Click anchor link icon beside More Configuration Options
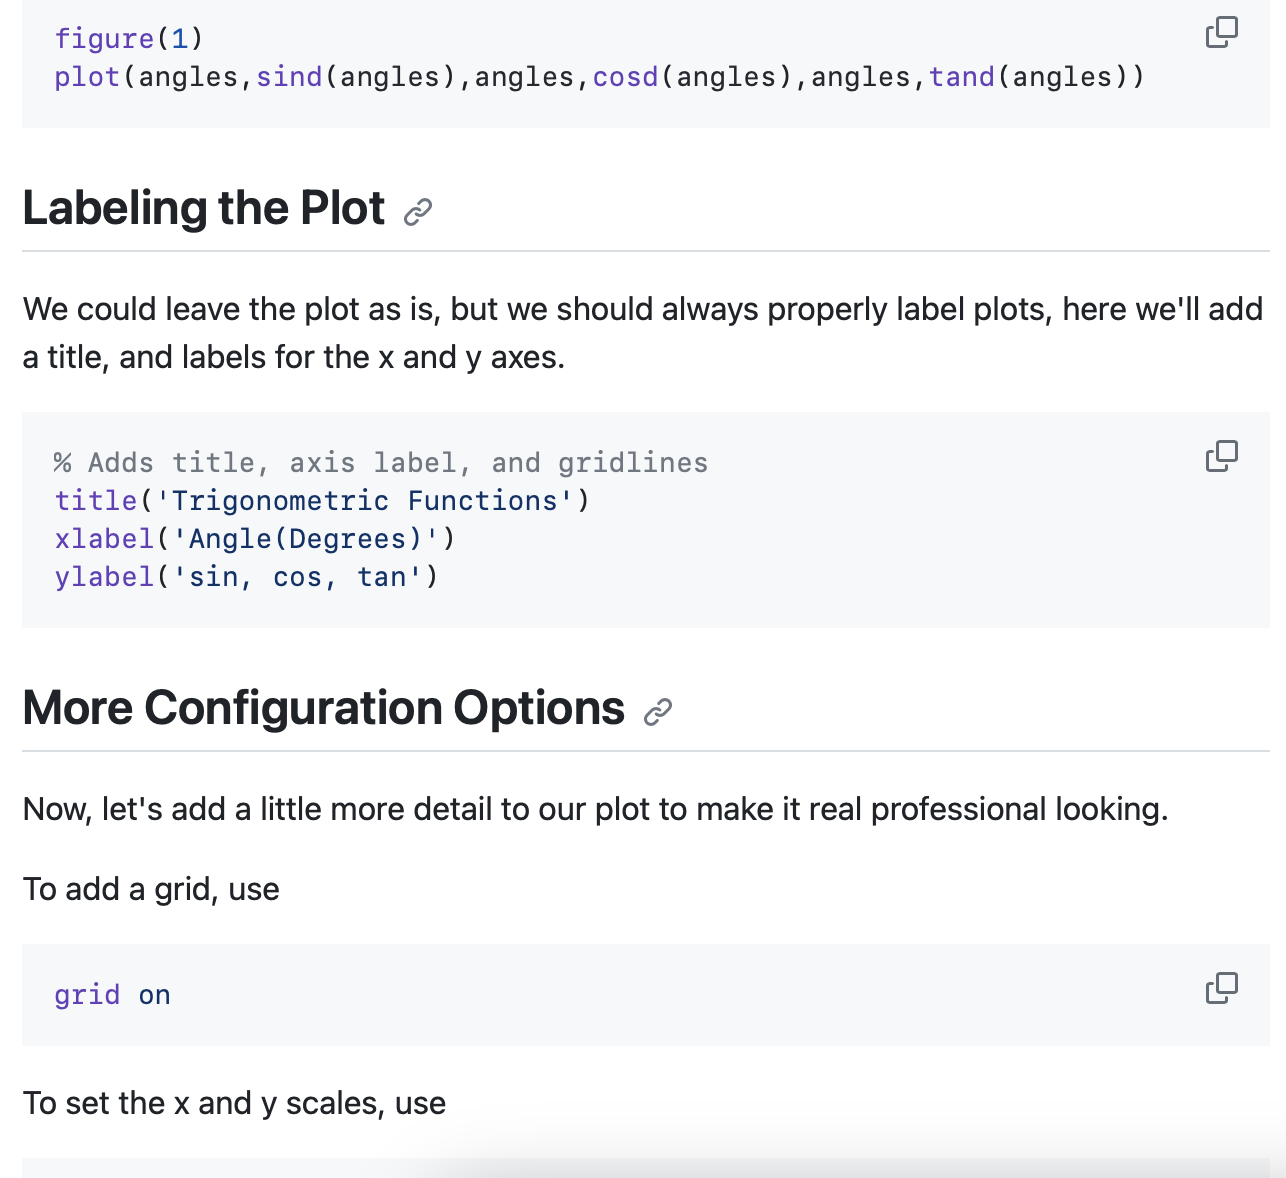 point(657,712)
